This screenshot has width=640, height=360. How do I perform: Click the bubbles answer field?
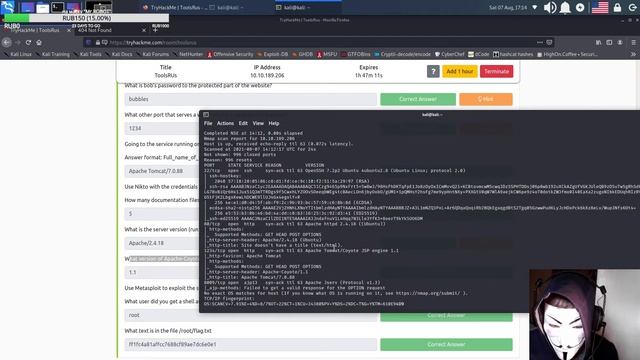pyautogui.click(x=251, y=99)
